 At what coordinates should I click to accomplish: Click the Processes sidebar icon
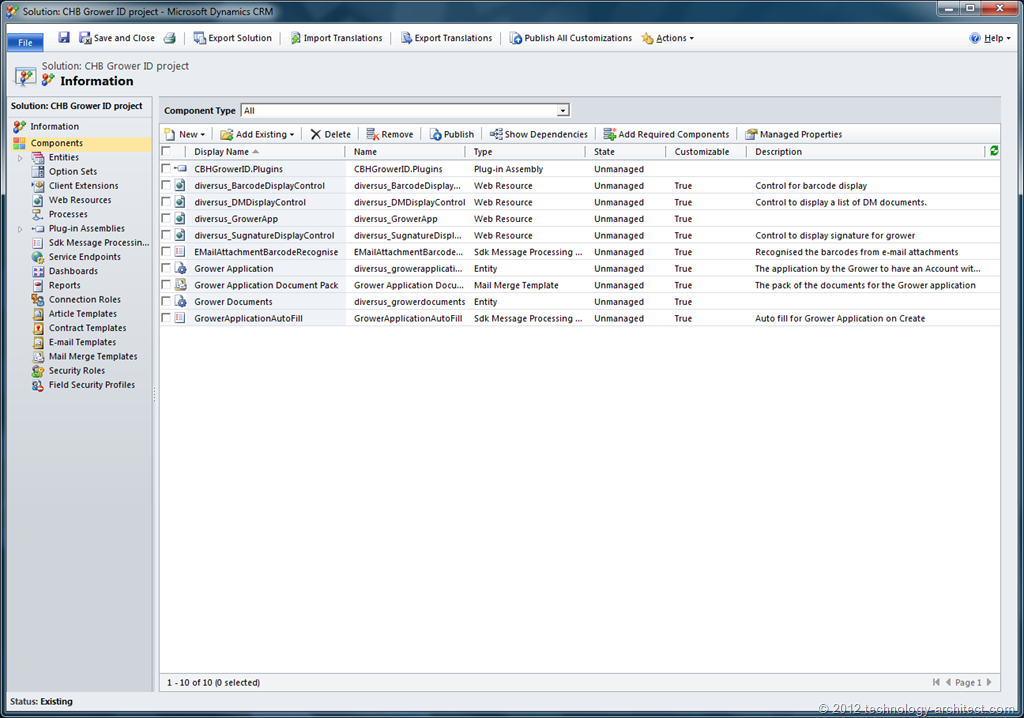click(x=38, y=214)
